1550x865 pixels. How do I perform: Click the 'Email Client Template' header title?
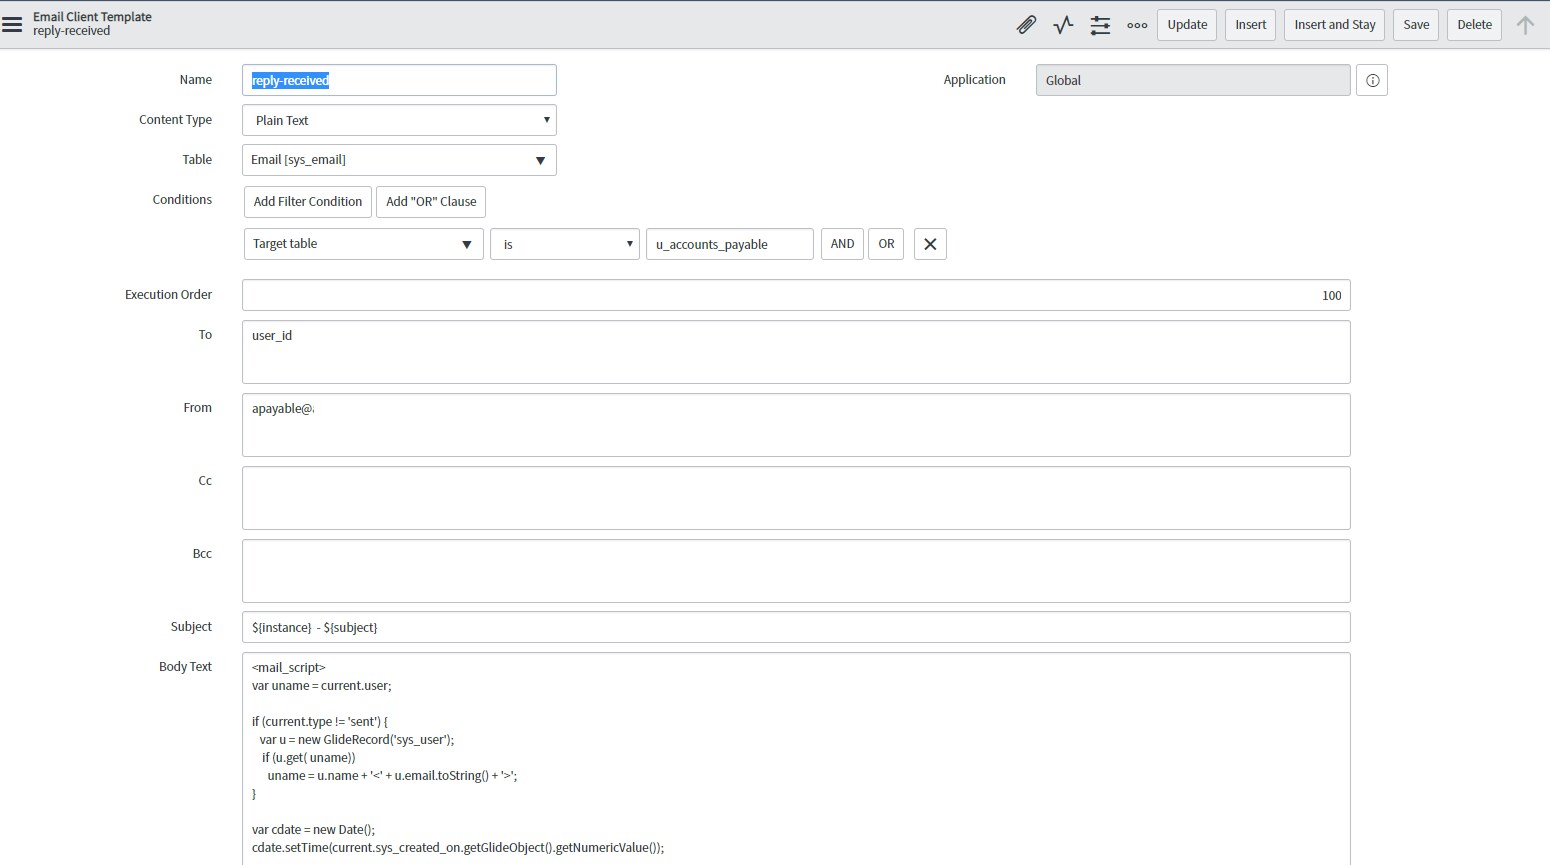click(92, 17)
